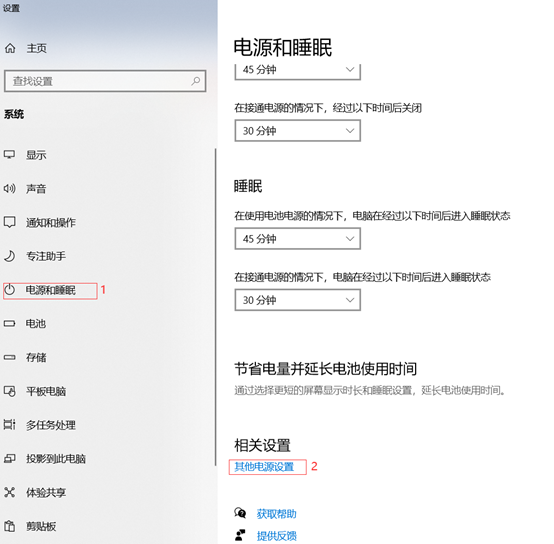Expand plugged-in sleep 30 minutes dropdown
Image resolution: width=554 pixels, height=544 pixels.
tap(297, 300)
